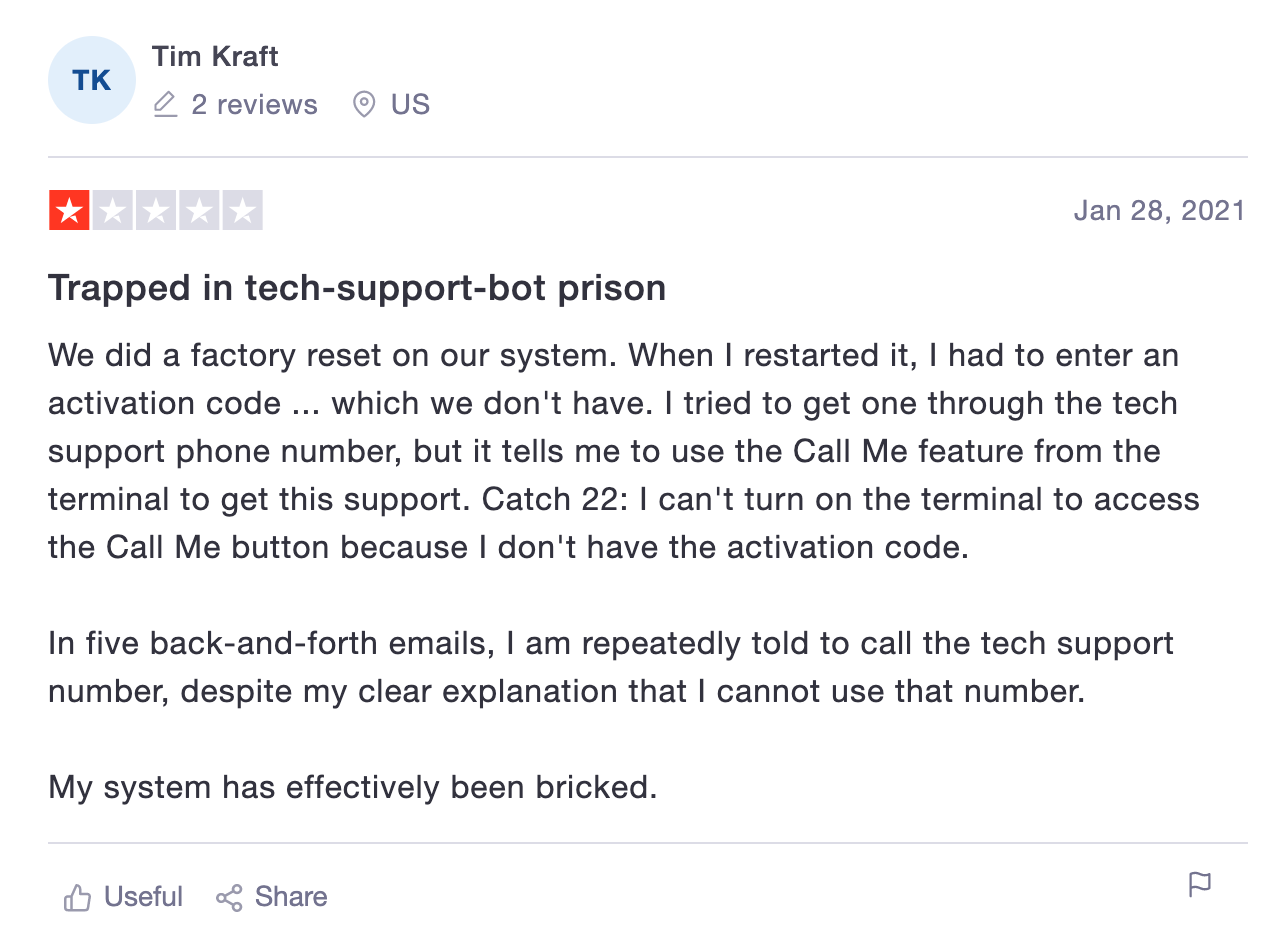Viewport: 1280px width, 948px height.
Task: Click the Share label text
Action: (291, 897)
